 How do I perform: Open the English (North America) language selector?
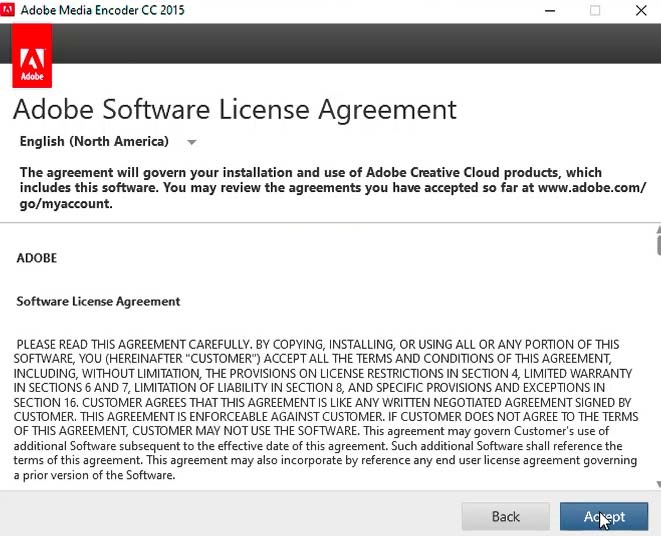tap(95, 141)
